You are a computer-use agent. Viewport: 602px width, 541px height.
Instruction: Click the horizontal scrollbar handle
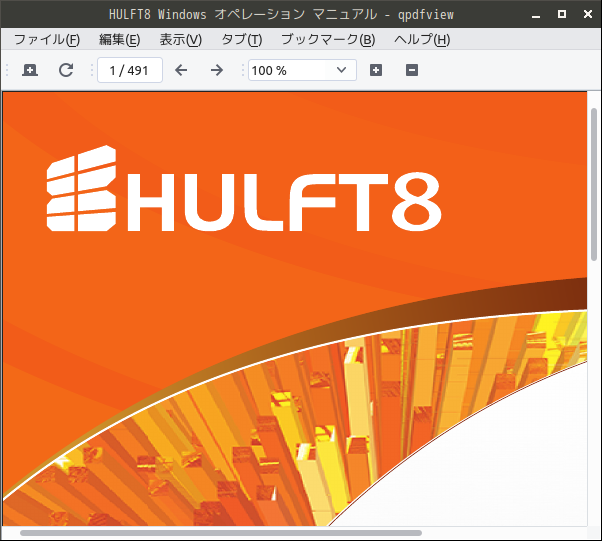(221, 533)
